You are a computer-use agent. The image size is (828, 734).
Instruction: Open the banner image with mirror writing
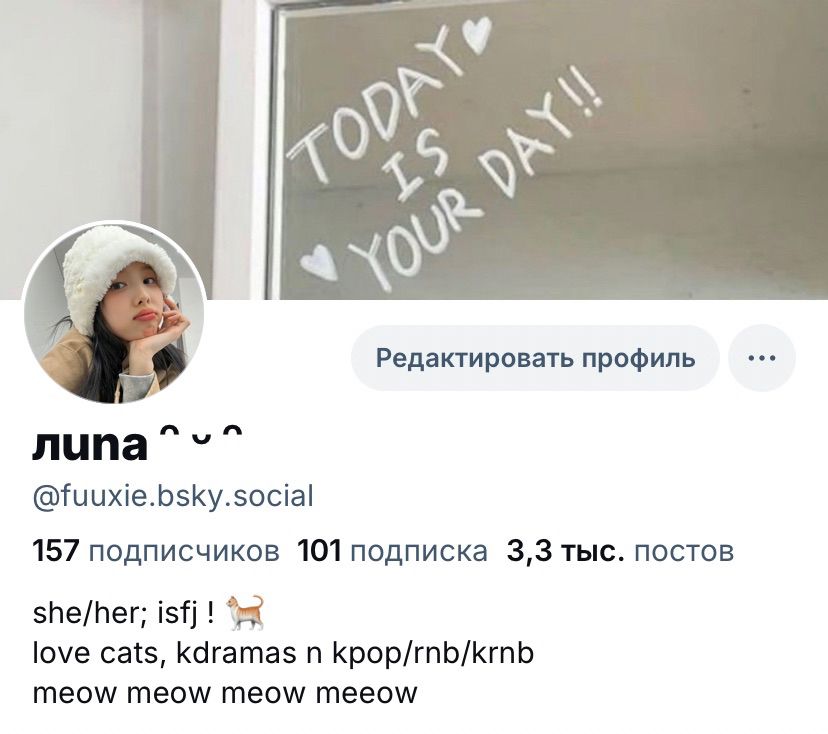(414, 149)
